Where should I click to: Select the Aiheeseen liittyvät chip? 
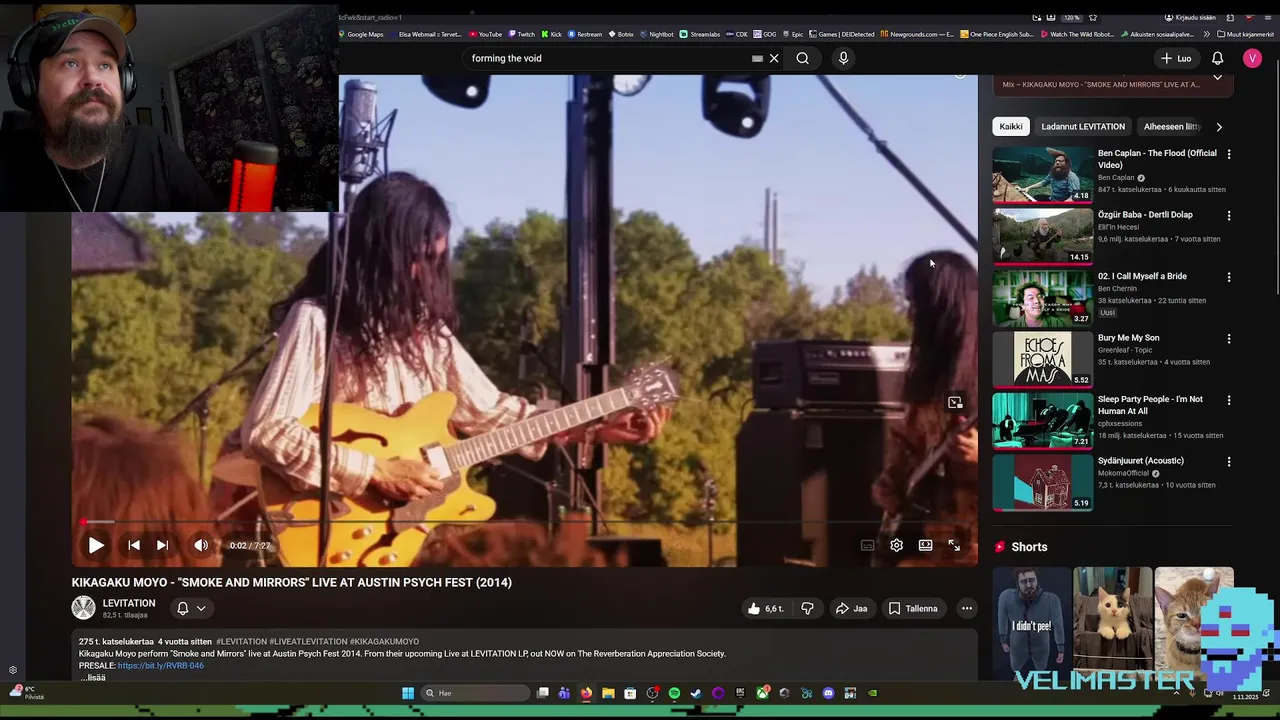(1171, 126)
